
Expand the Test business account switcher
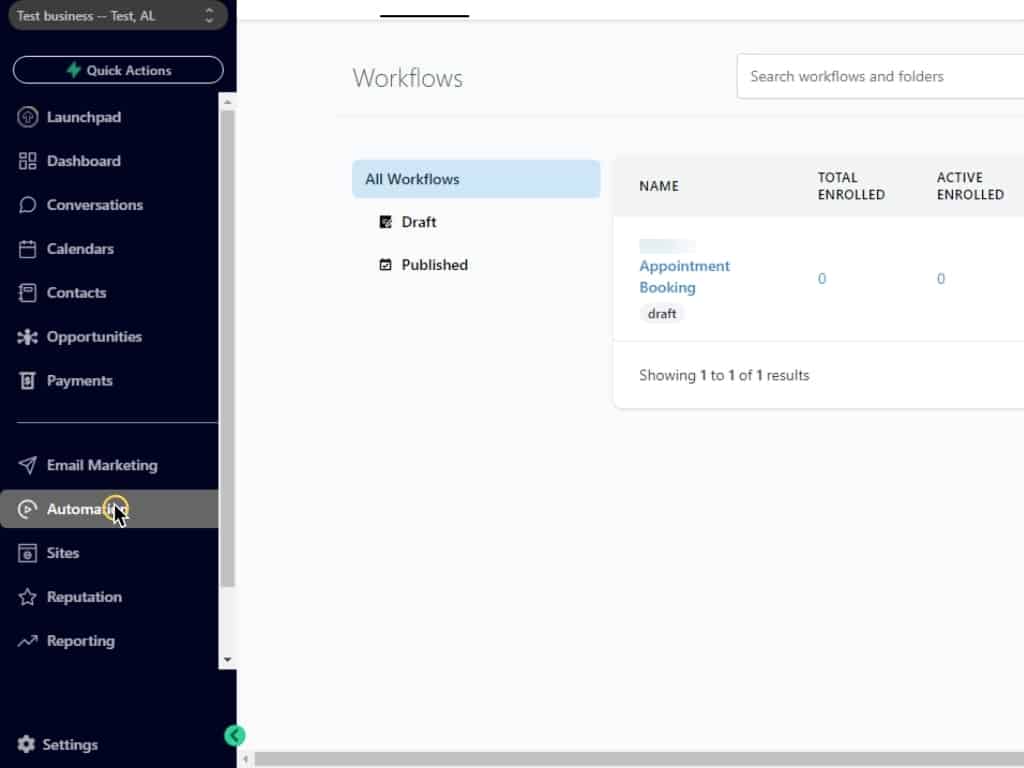[115, 16]
